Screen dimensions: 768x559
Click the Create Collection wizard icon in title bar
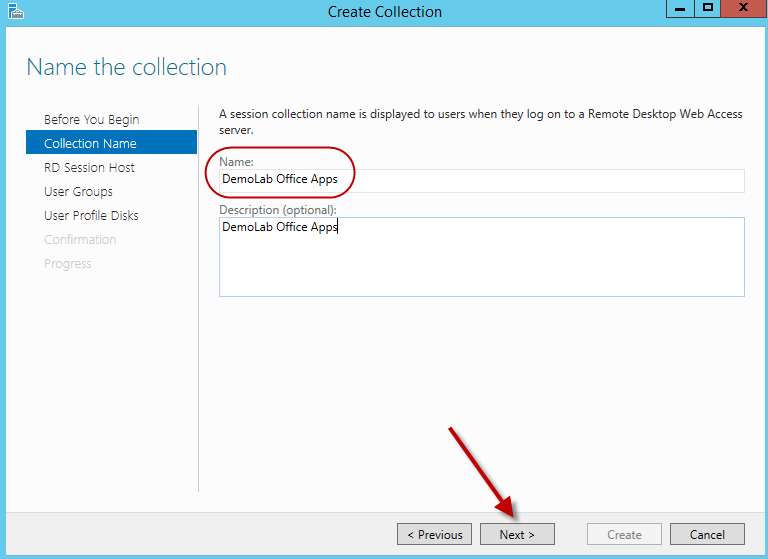tap(14, 12)
